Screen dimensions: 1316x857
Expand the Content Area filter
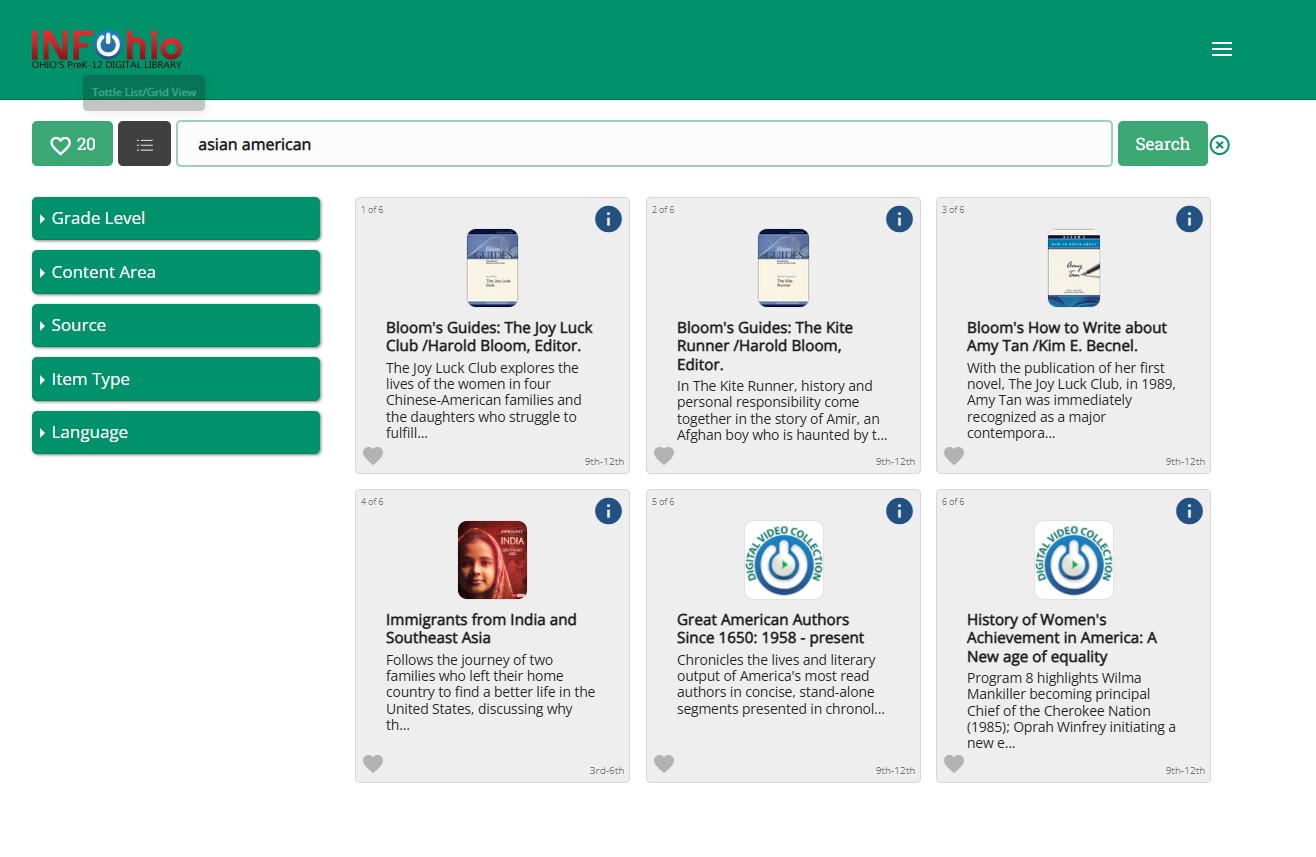coord(176,272)
